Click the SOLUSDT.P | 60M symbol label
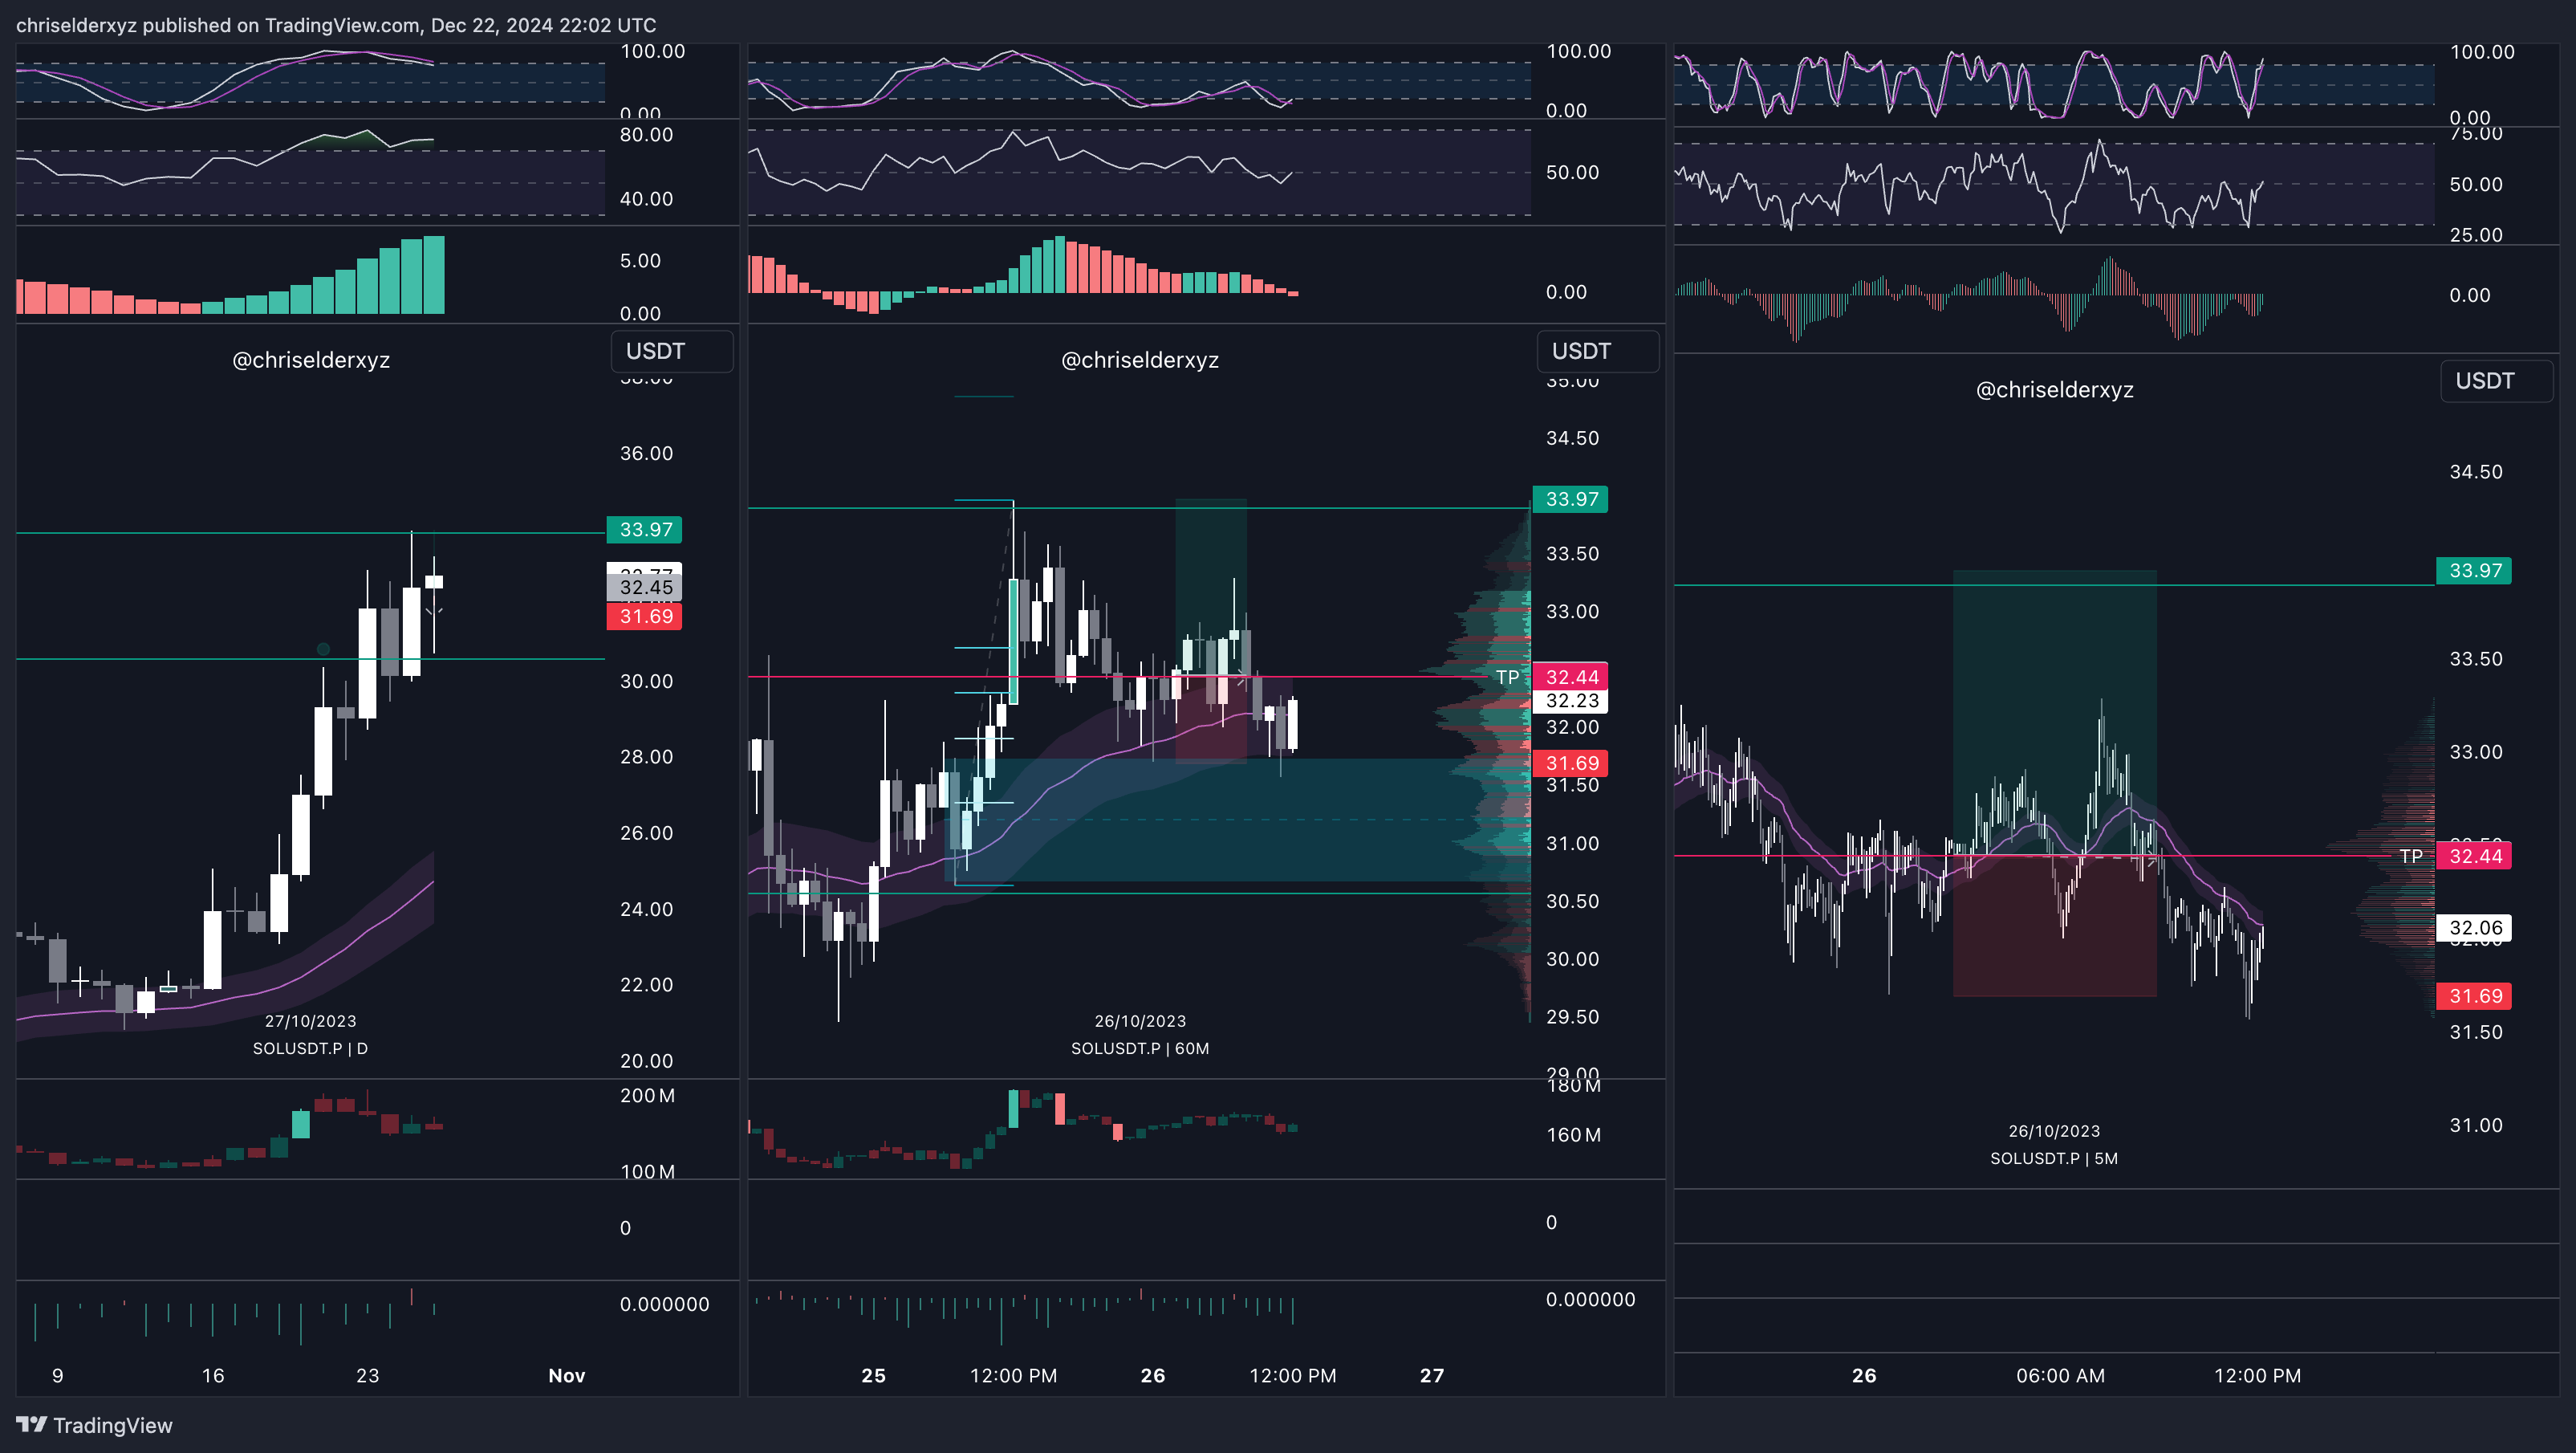2576x1453 pixels. (1140, 1048)
